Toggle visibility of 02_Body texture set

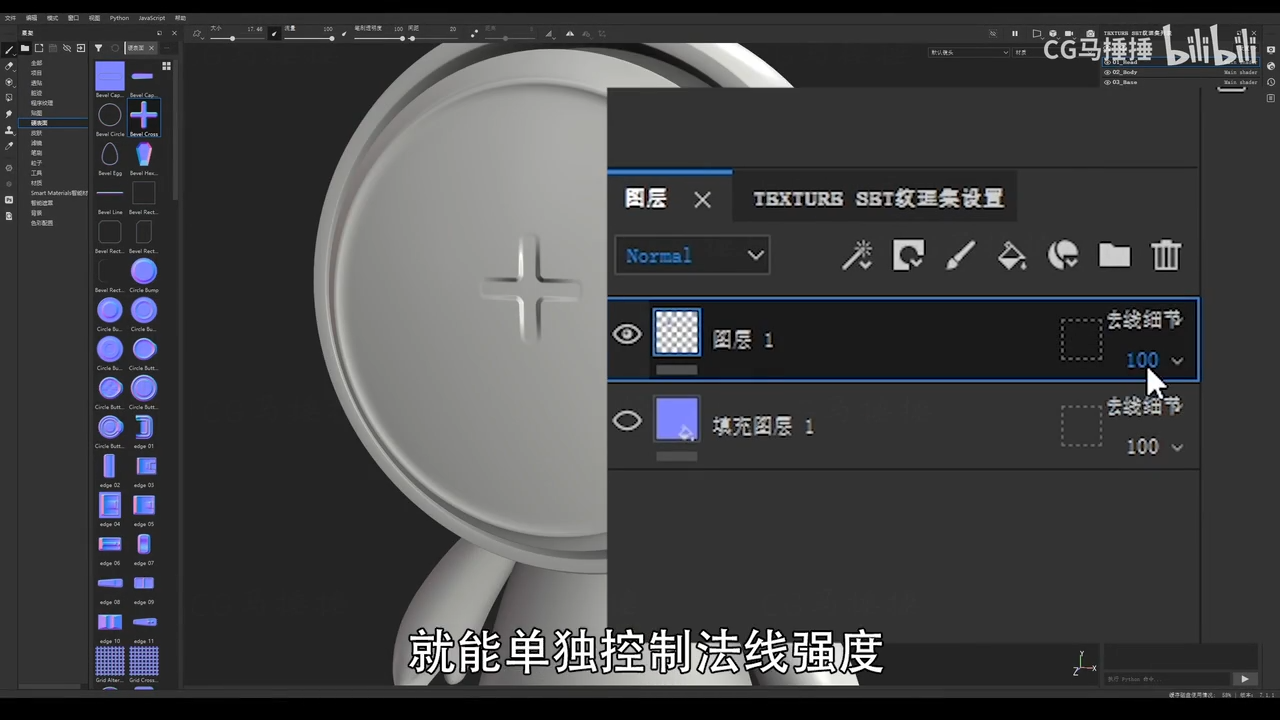[x=1108, y=72]
